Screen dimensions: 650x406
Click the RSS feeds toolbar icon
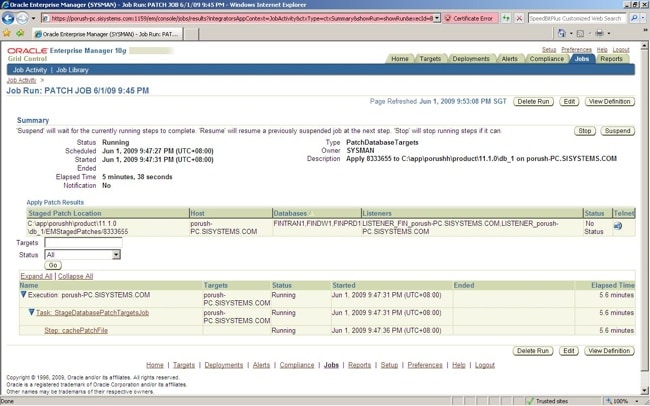[x=580, y=33]
